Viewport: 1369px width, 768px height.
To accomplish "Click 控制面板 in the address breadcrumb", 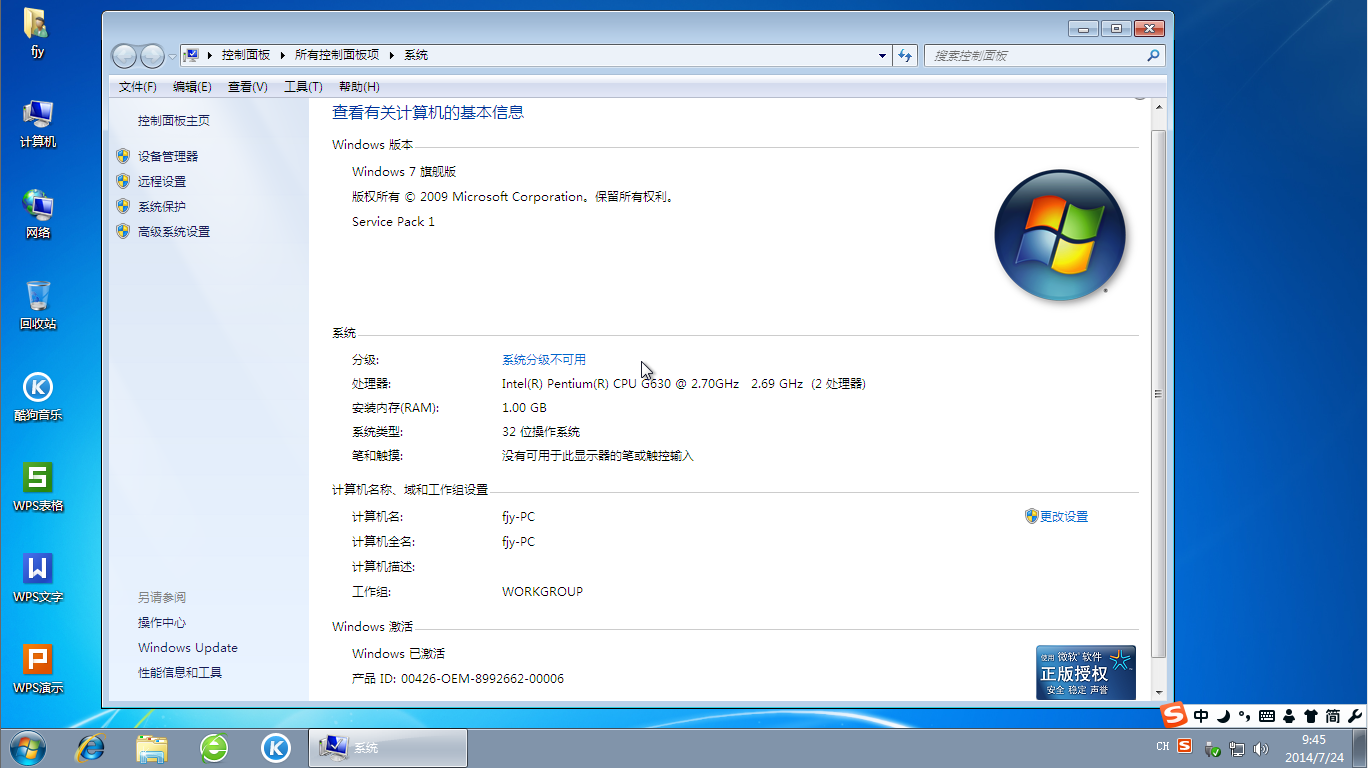I will click(x=246, y=56).
